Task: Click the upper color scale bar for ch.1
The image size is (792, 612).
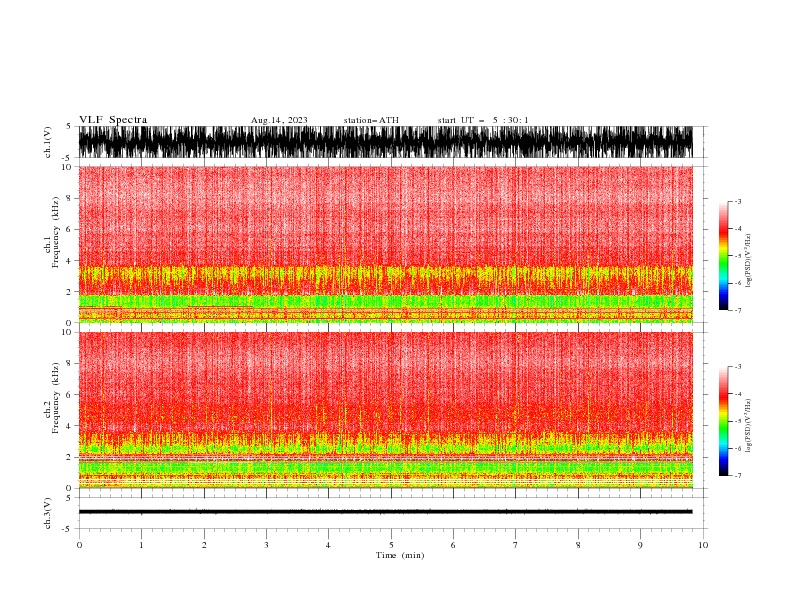Action: (x=723, y=256)
